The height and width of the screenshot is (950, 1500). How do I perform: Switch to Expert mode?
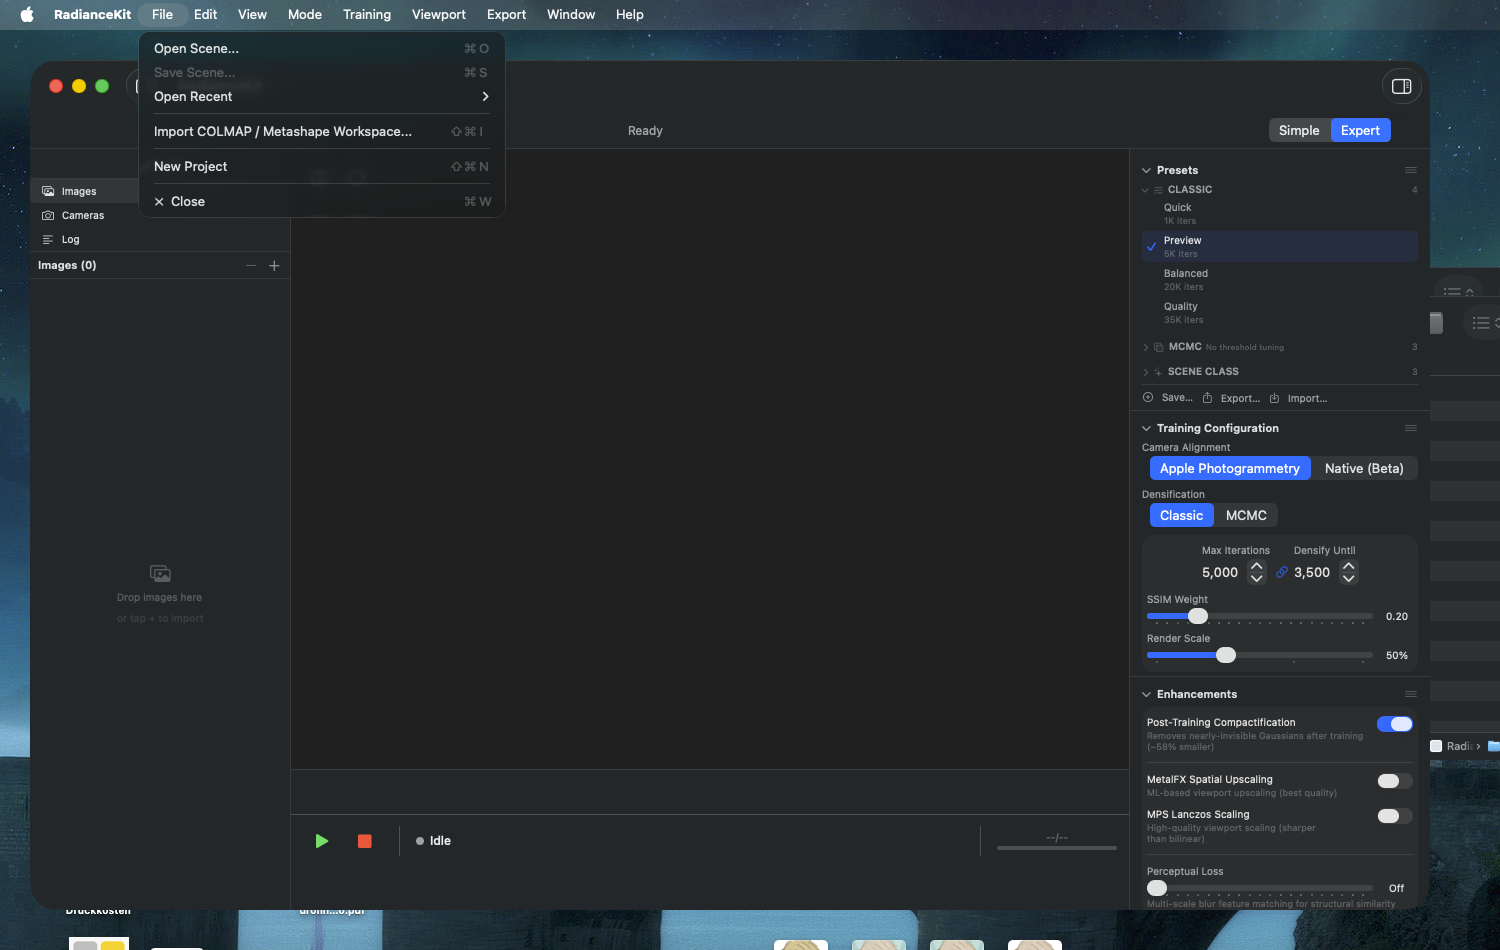(1360, 130)
